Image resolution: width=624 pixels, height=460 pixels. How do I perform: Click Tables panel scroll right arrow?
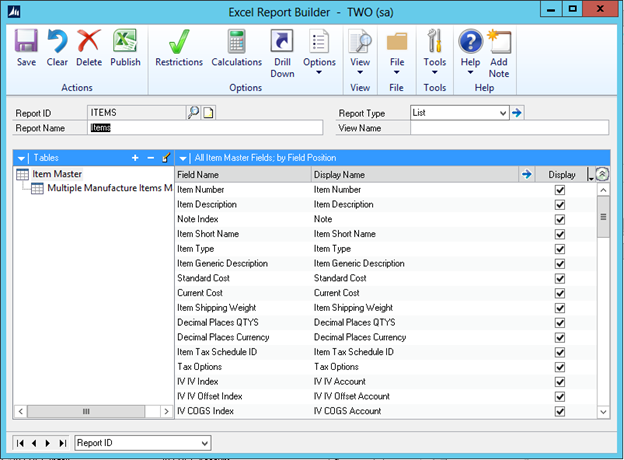166,411
